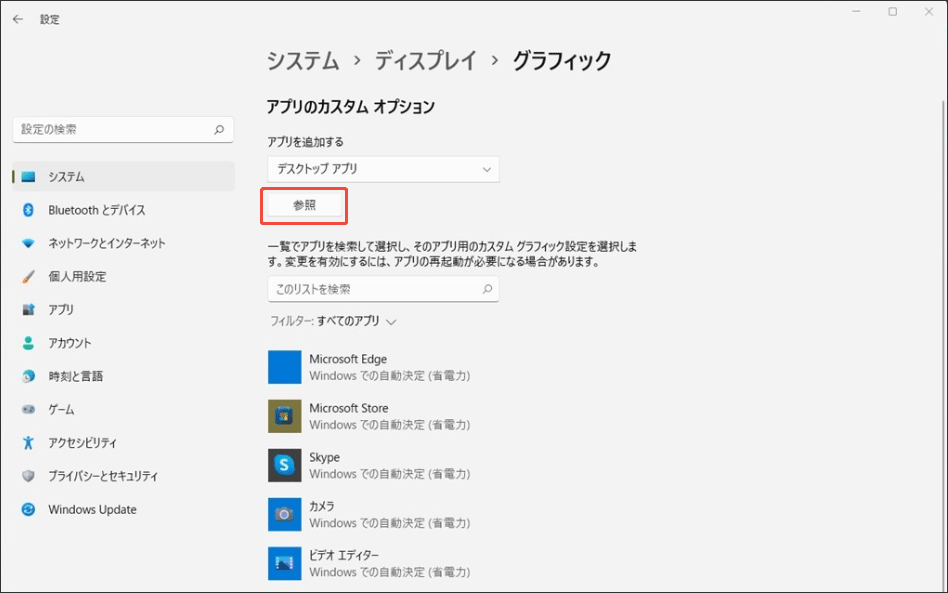
Task: Click the 時刻と言語 globe clock icon
Action: point(28,376)
